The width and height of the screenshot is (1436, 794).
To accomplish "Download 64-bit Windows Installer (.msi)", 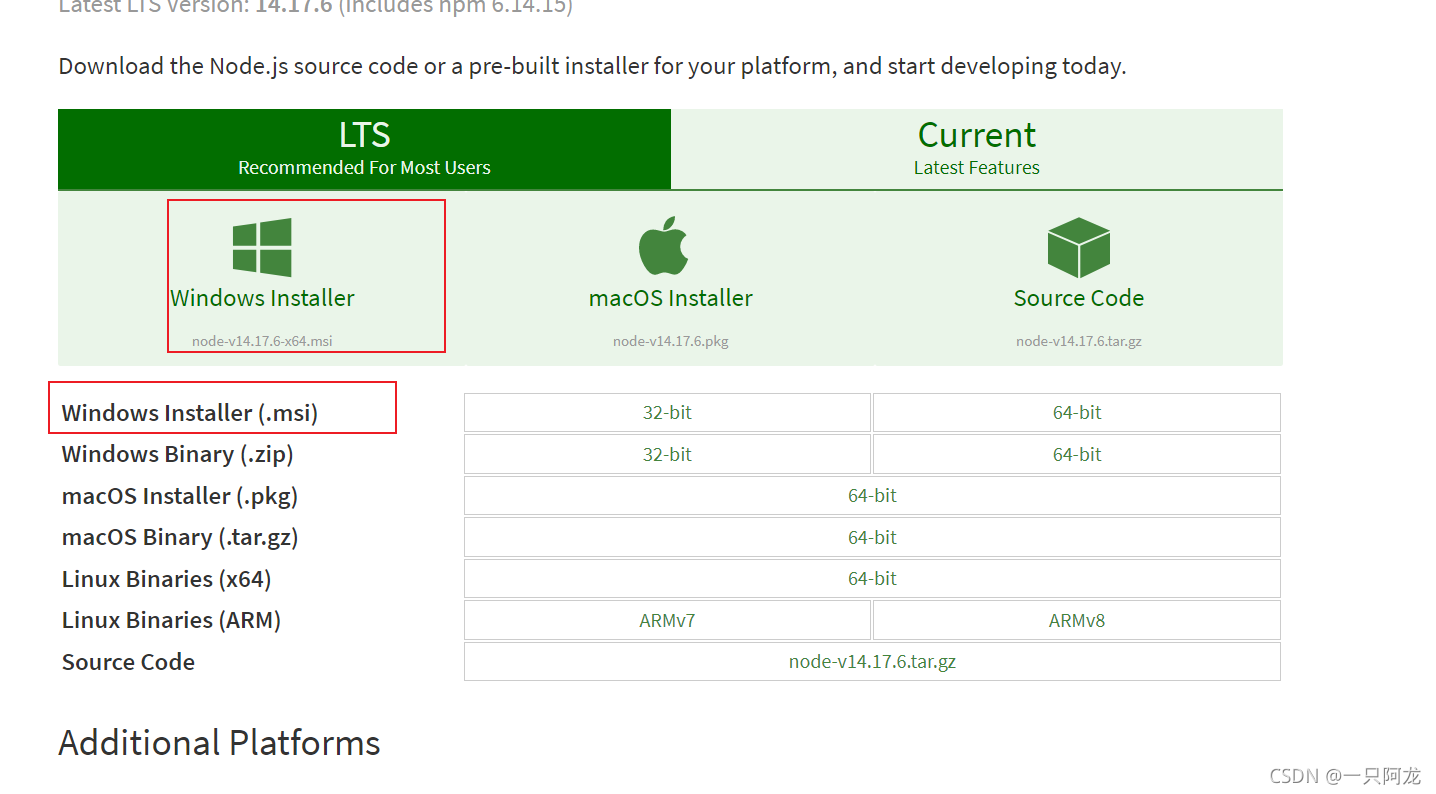I will 1077,412.
